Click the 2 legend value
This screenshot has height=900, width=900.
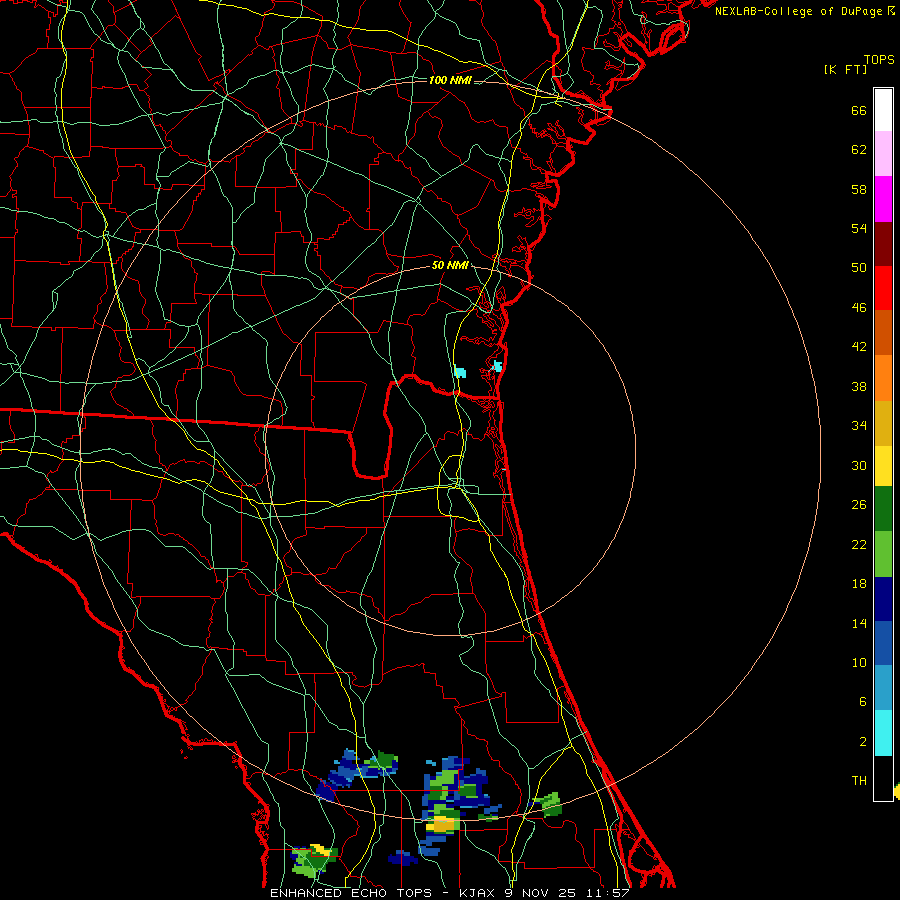click(863, 742)
